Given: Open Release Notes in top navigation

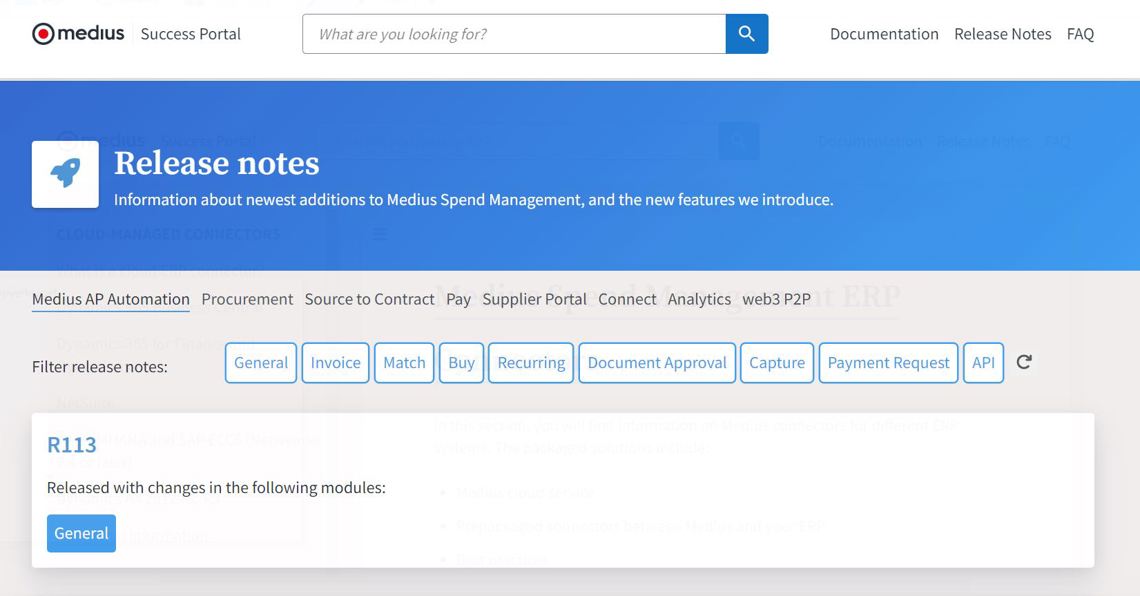Looking at the screenshot, I should [1002, 34].
